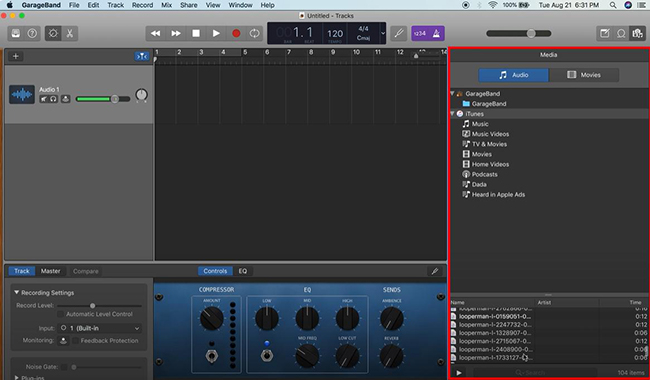This screenshot has height=380, width=650.
Task: Add a new track with plus button
Action: point(16,56)
